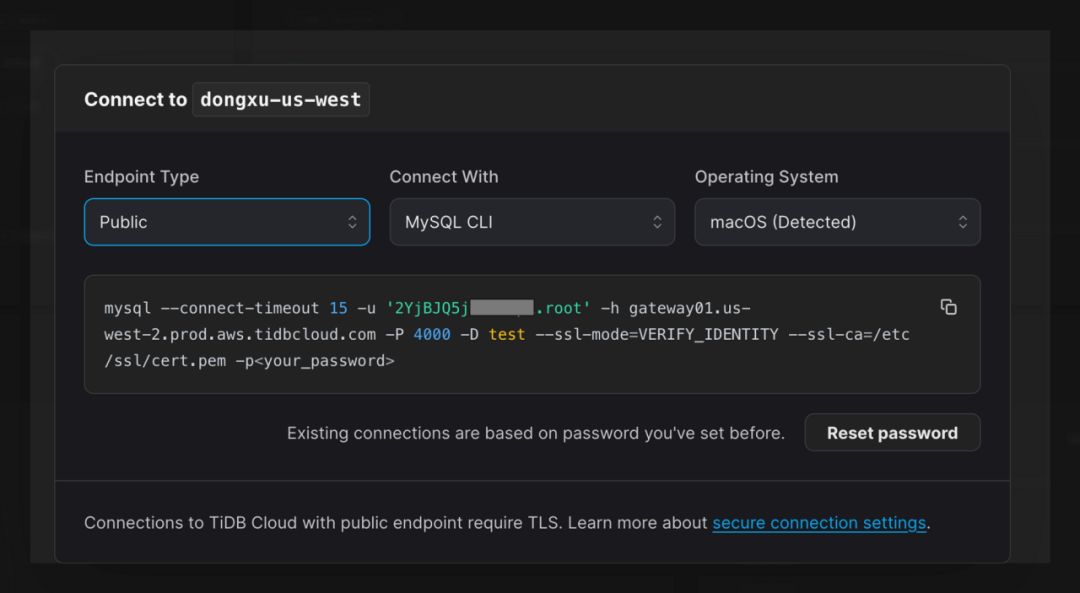The image size is (1080, 593).
Task: Copy the MySQL connection command
Action: click(948, 307)
